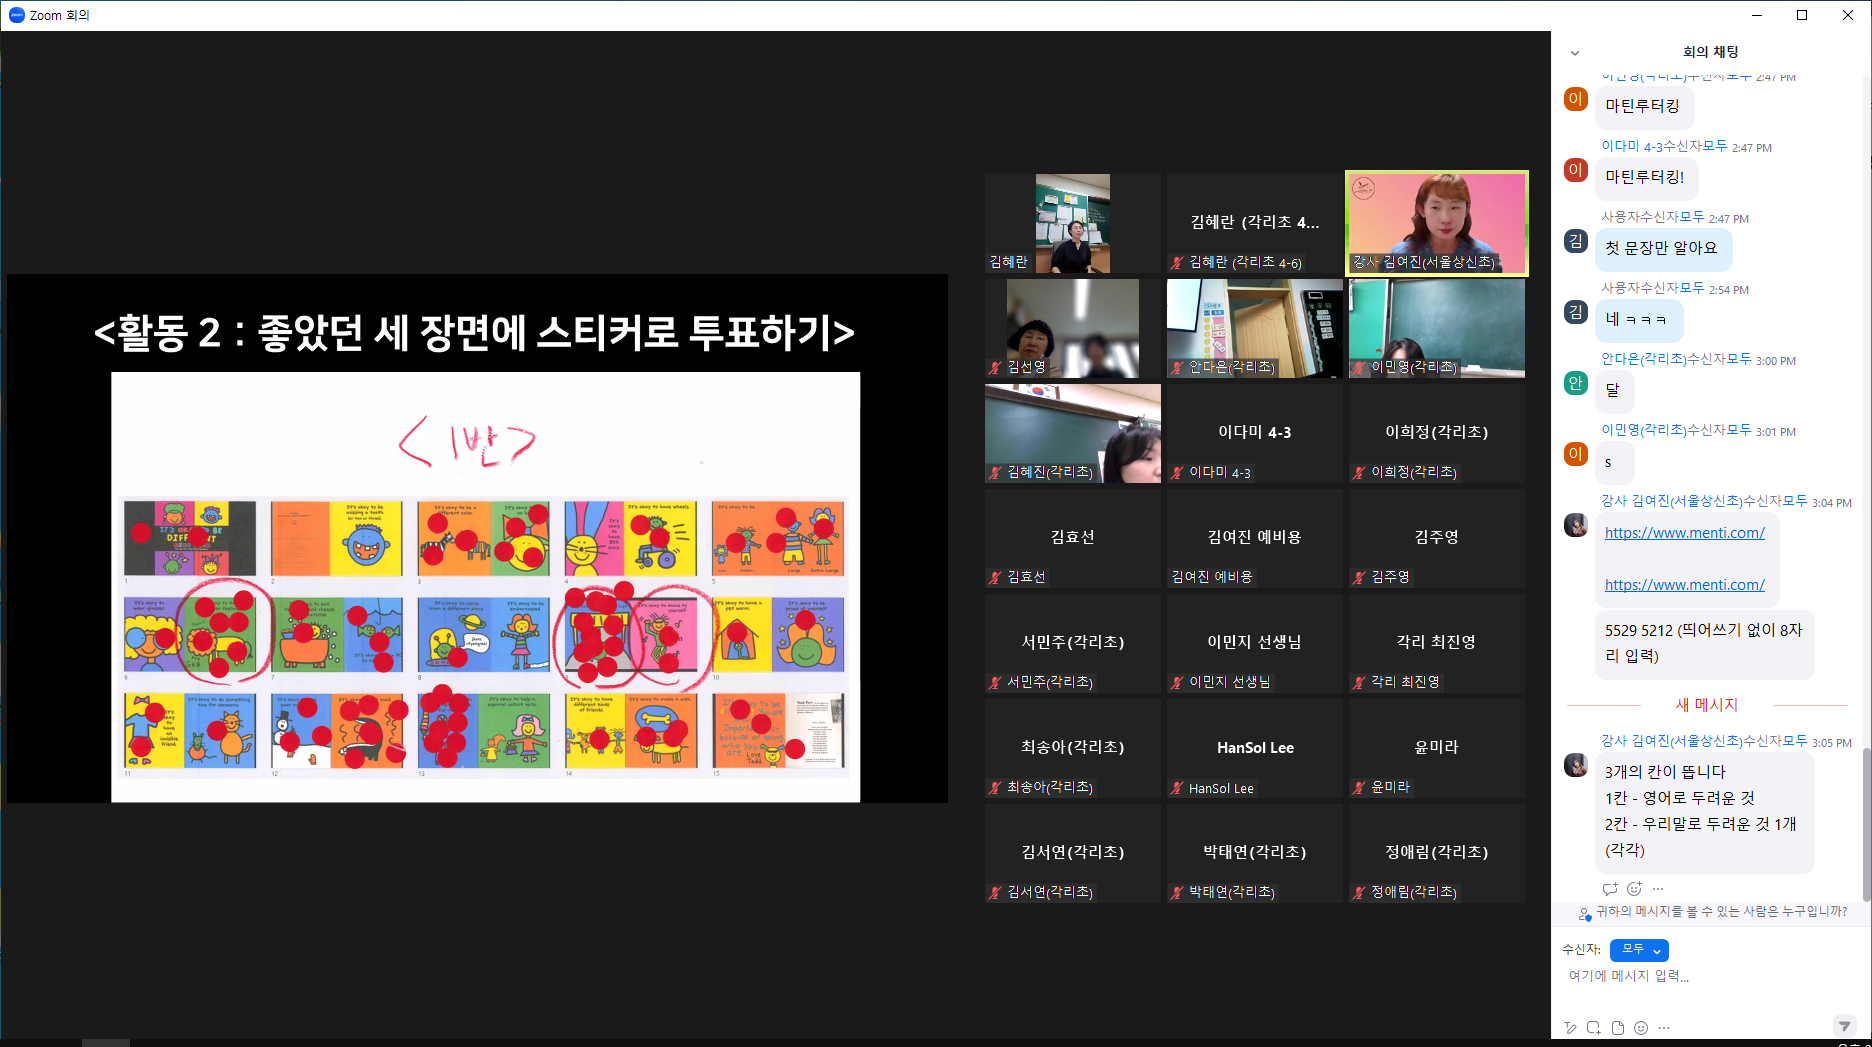This screenshot has height=1047, width=1872.
Task: Click the privacy person icon above recipient row
Action: 1584,913
